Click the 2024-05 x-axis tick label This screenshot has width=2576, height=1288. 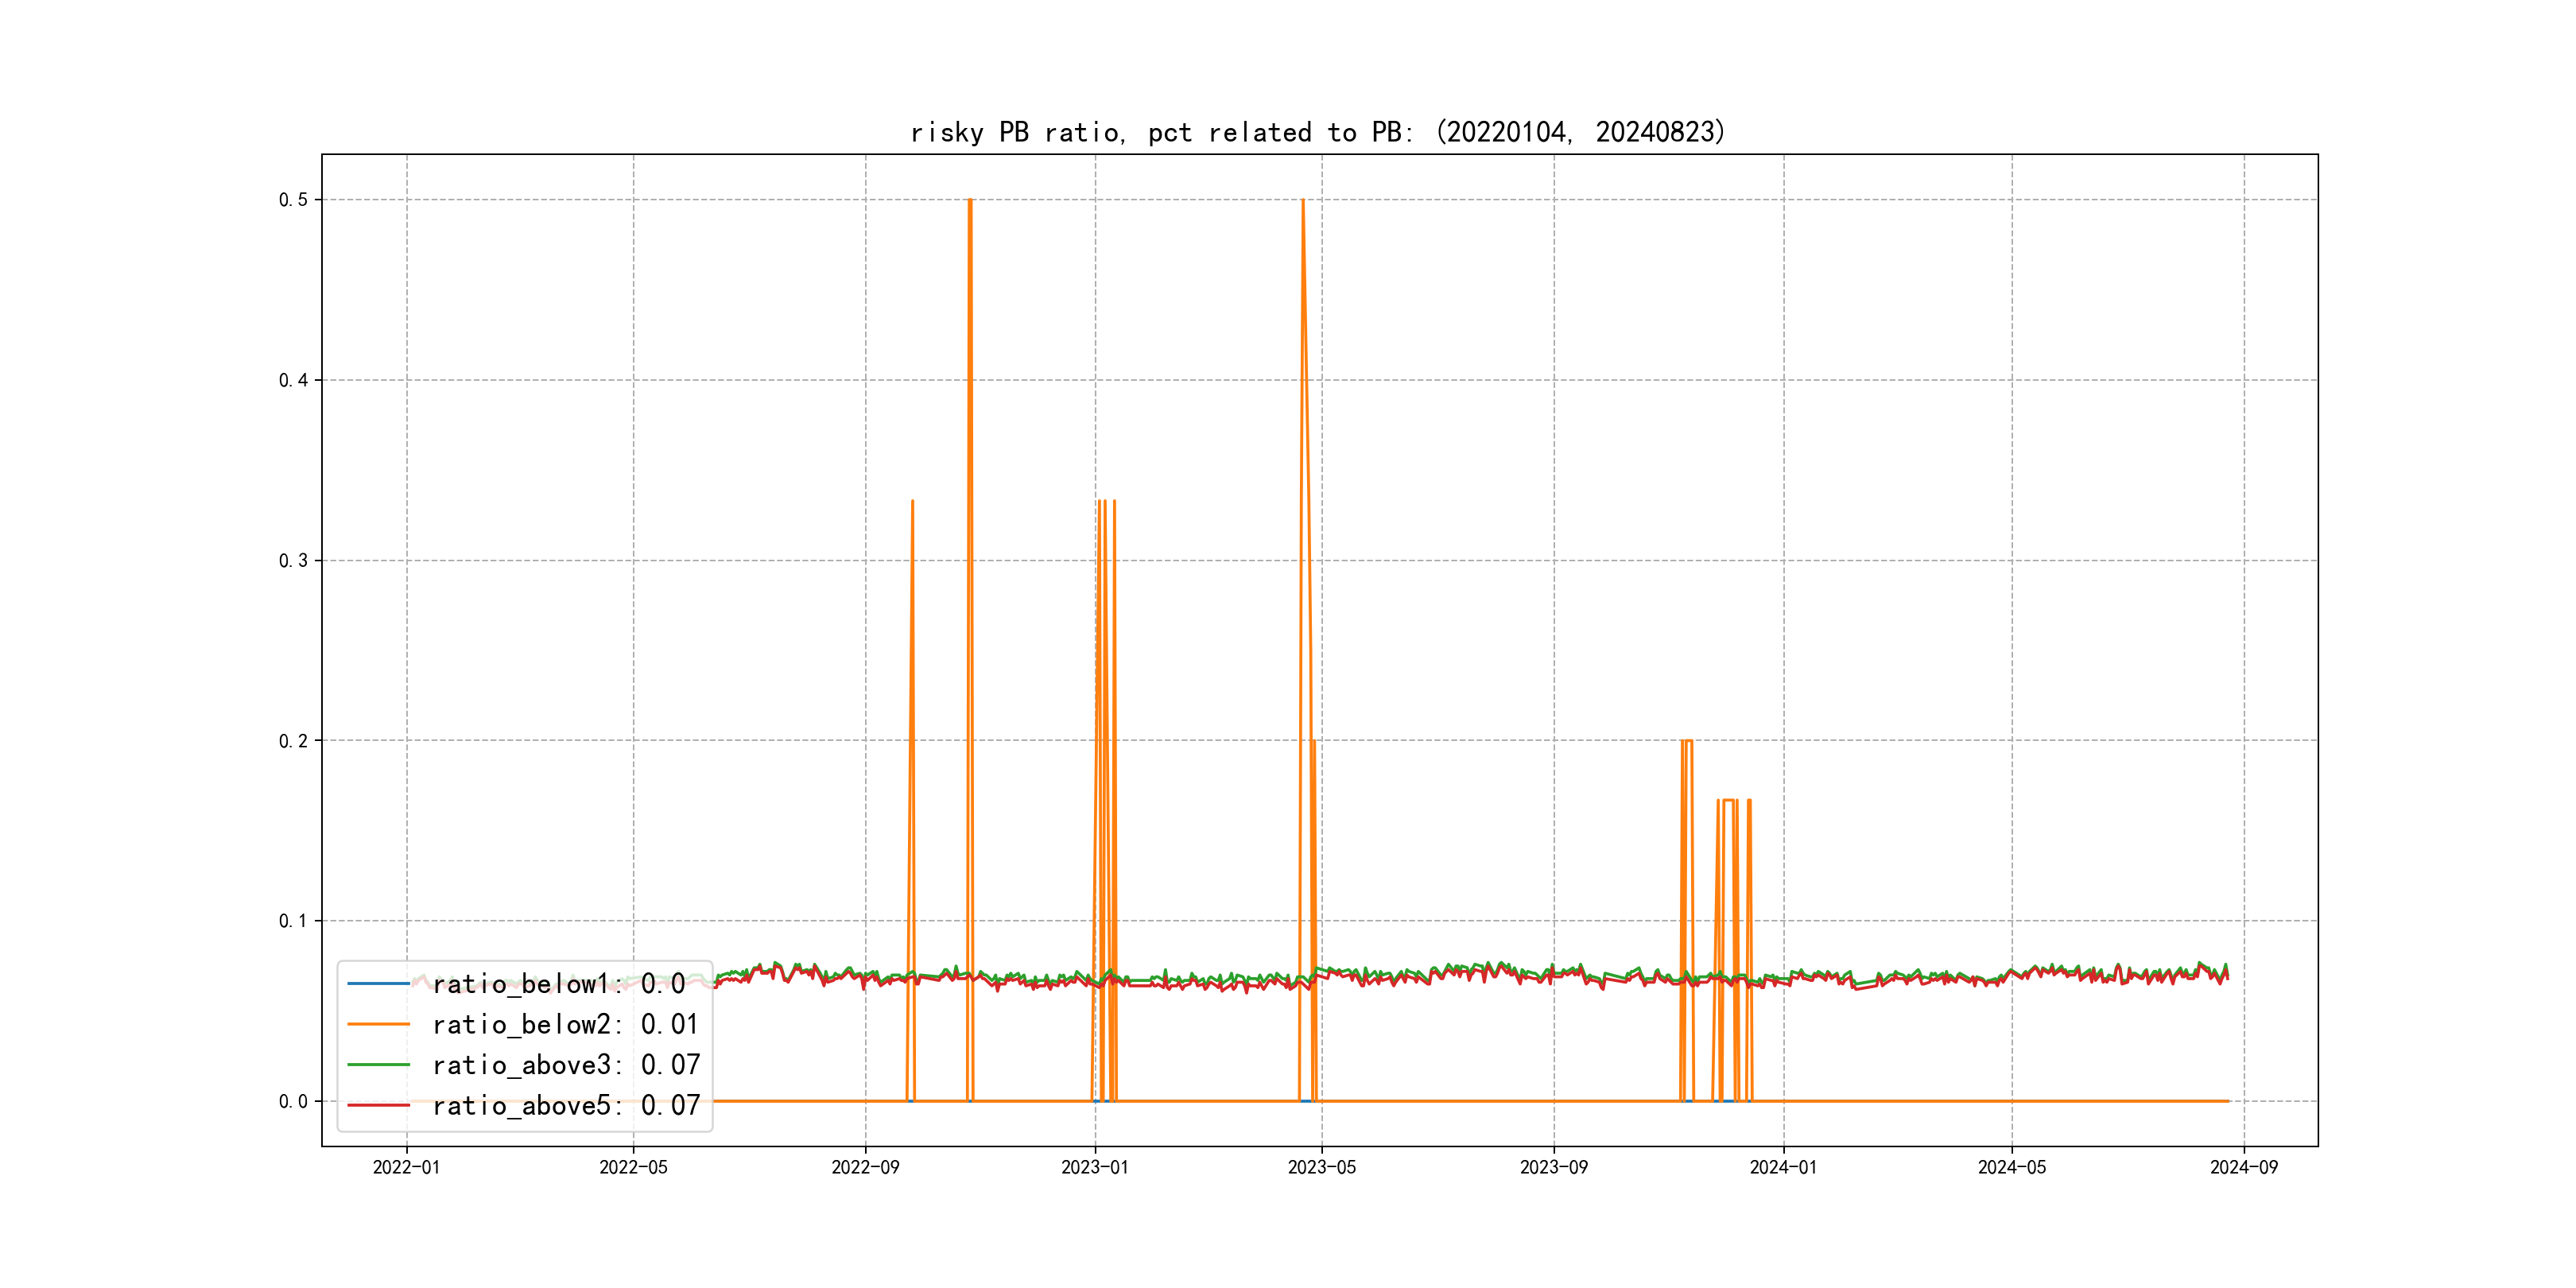point(2011,1167)
